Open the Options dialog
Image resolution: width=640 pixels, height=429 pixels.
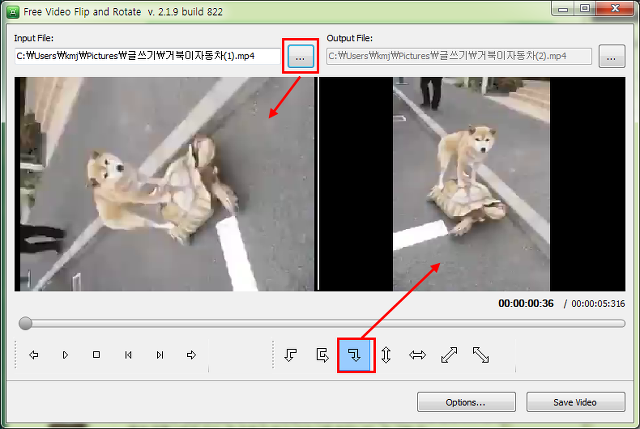[x=466, y=402]
